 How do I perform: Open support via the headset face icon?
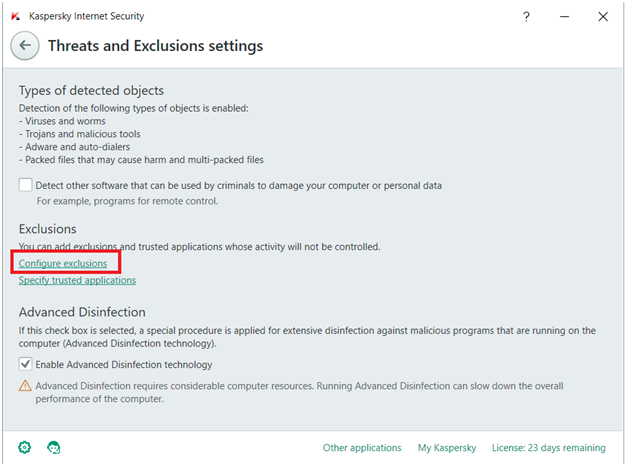point(53,447)
